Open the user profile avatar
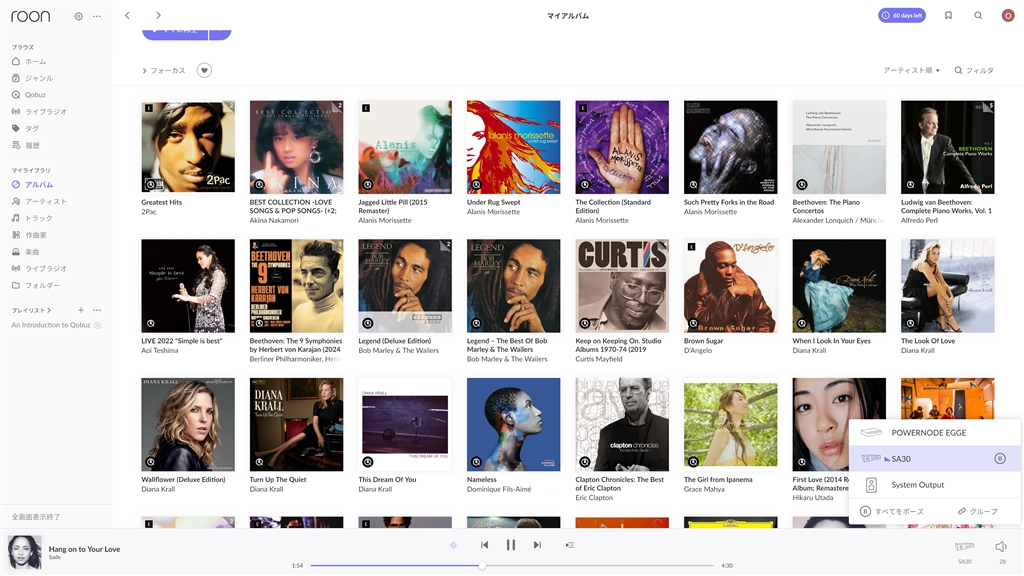Viewport: 1024px width, 576px height. (1007, 16)
